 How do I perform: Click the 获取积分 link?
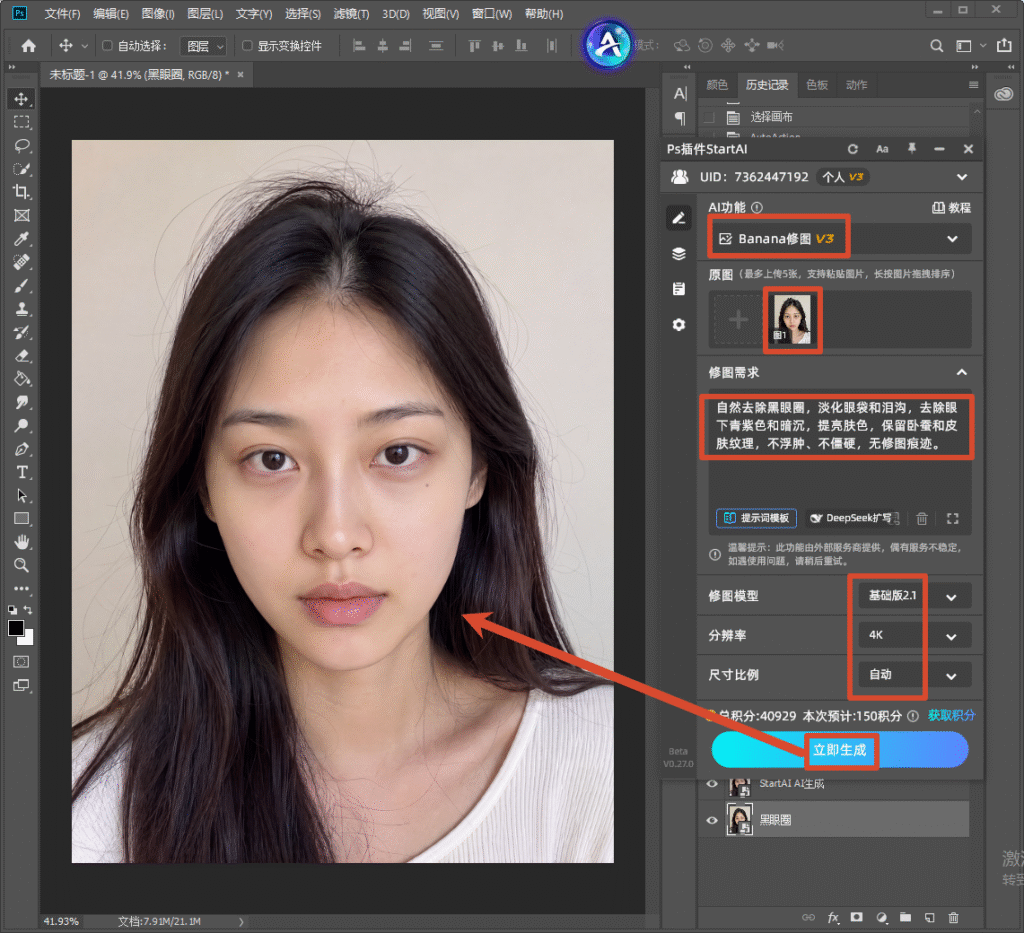(952, 716)
